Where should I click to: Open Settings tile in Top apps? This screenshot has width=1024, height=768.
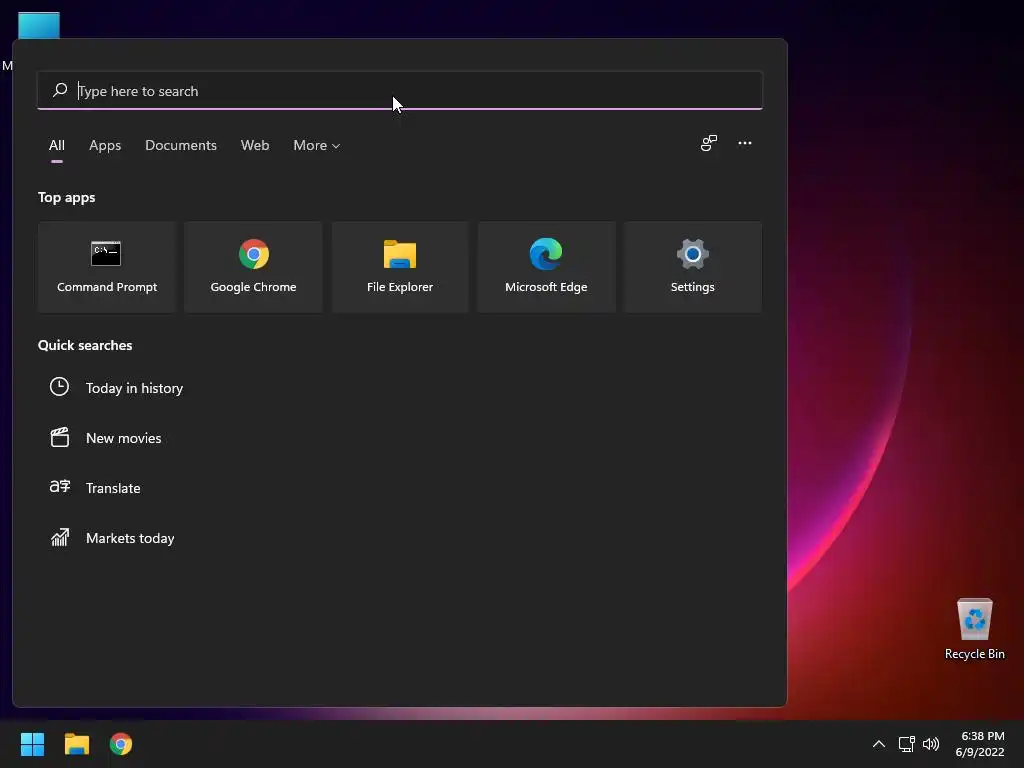click(x=693, y=266)
